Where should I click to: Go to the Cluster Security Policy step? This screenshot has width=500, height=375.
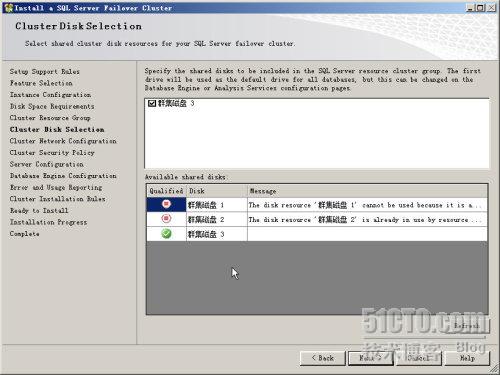[52, 152]
